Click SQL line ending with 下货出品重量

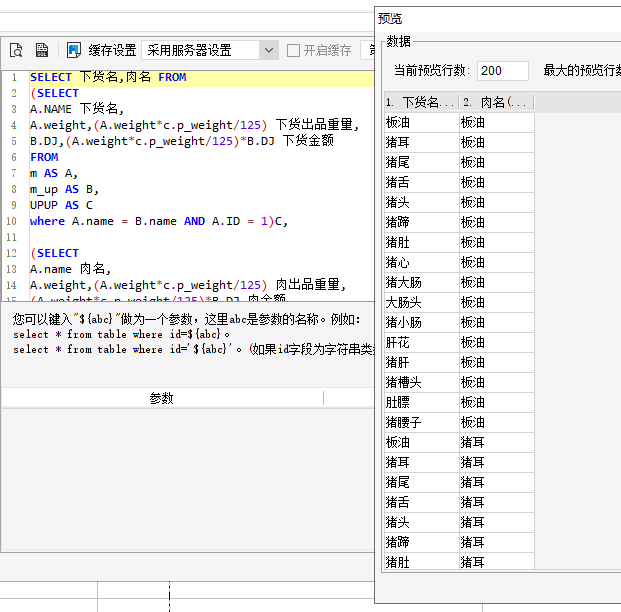pos(194,125)
